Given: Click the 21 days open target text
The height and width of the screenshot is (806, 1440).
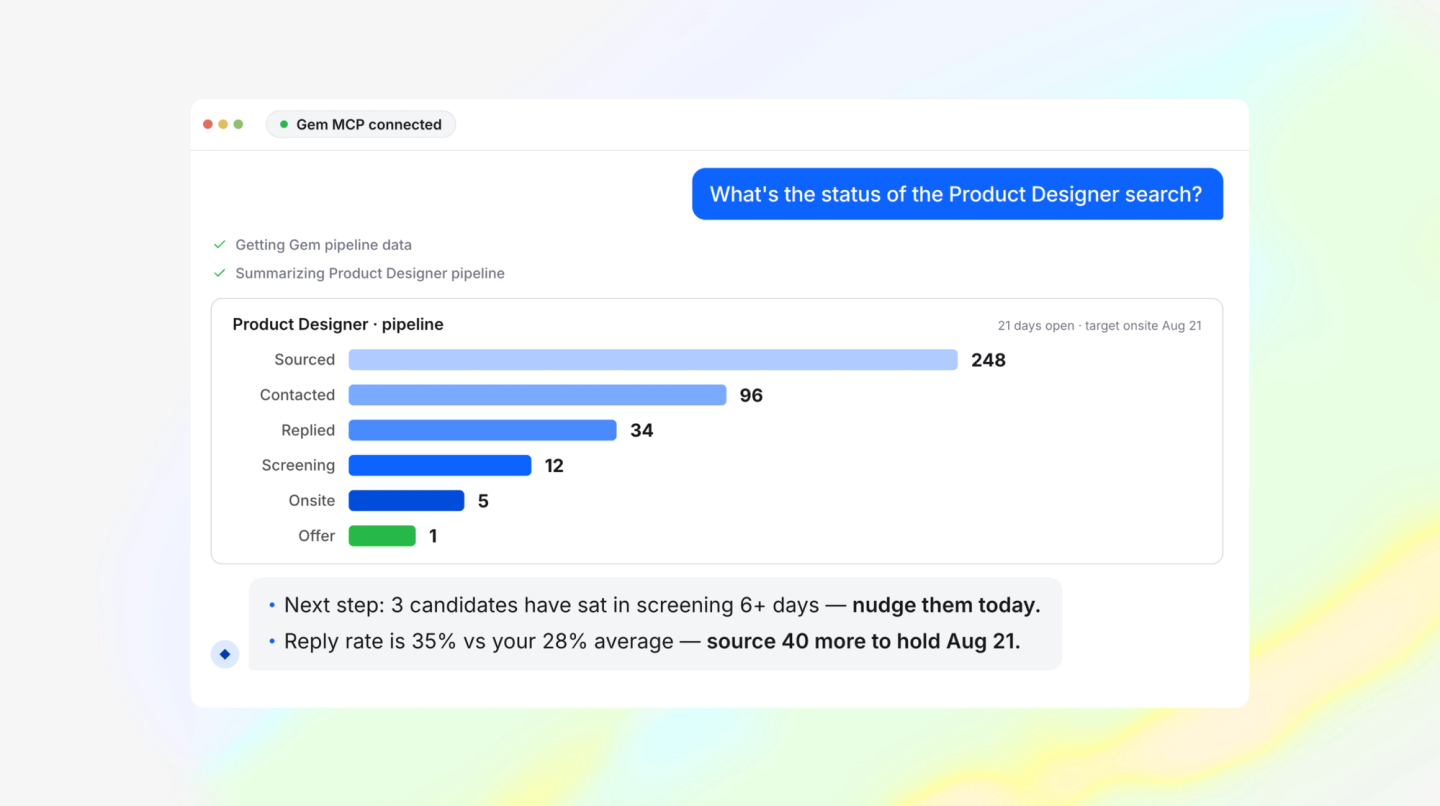Looking at the screenshot, I should pyautogui.click(x=1100, y=326).
